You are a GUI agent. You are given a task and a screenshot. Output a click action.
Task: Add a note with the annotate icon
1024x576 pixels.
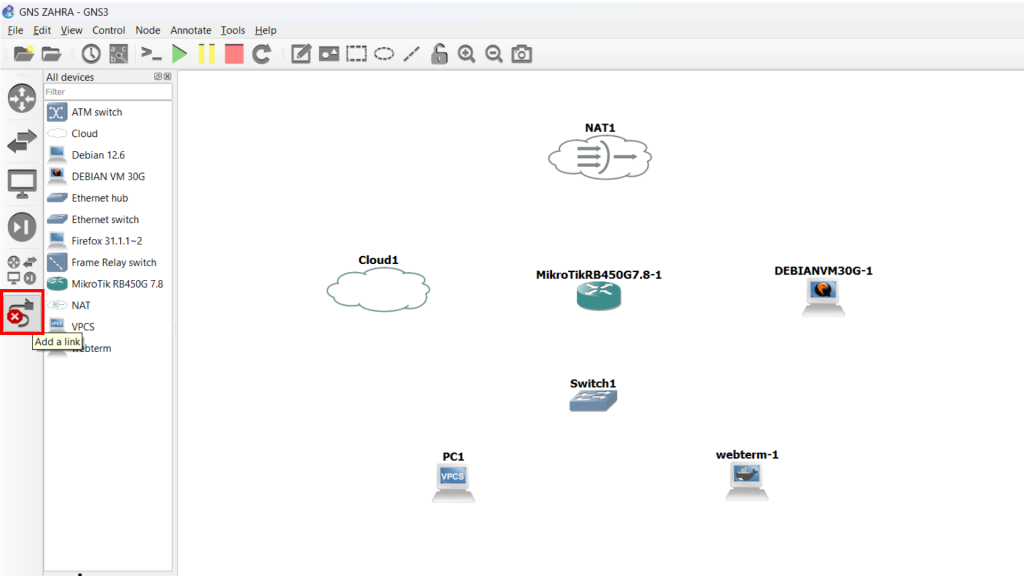[x=301, y=54]
